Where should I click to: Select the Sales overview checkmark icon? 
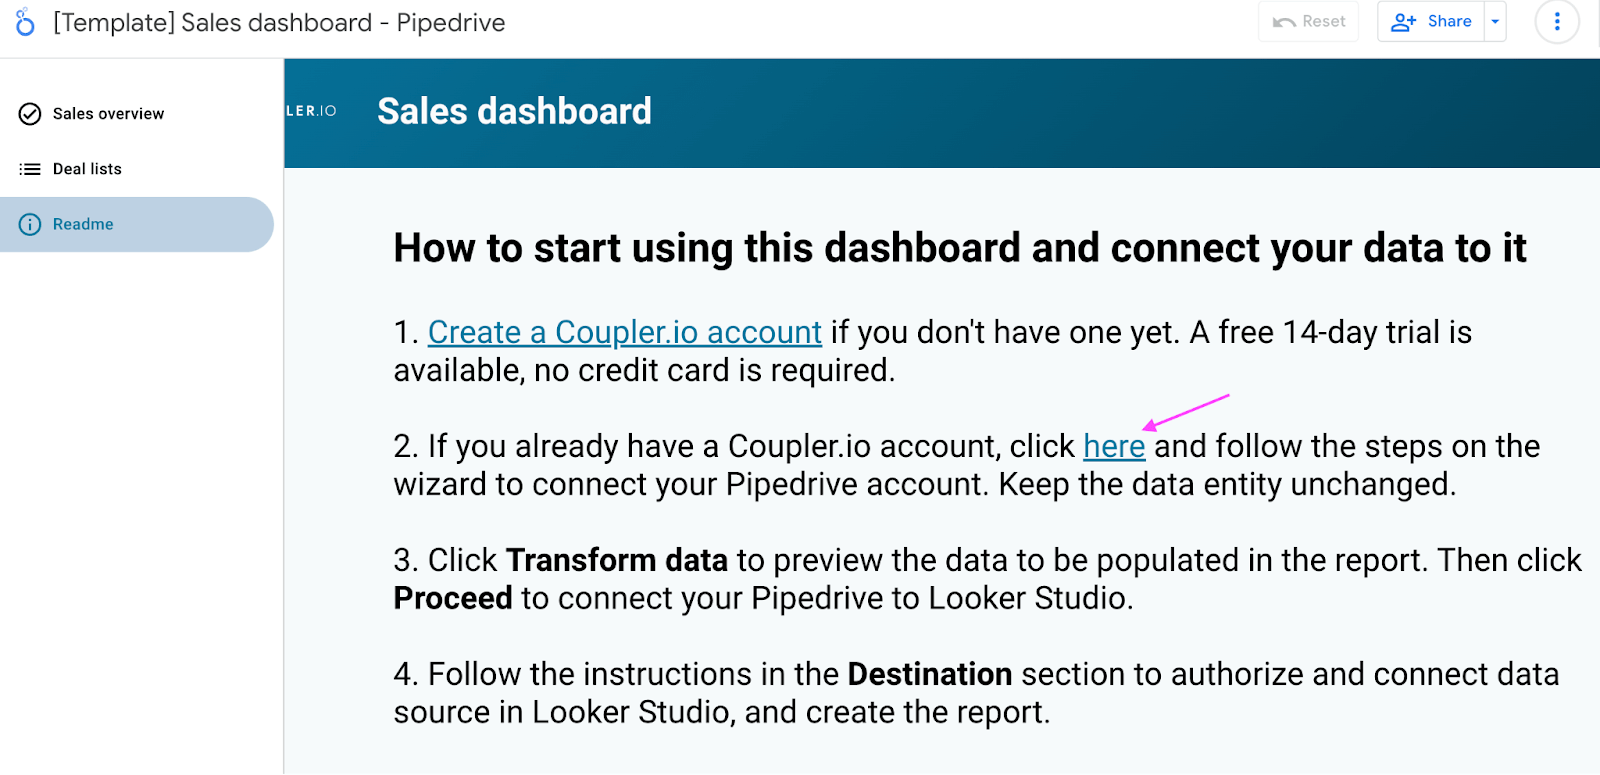pyautogui.click(x=30, y=114)
